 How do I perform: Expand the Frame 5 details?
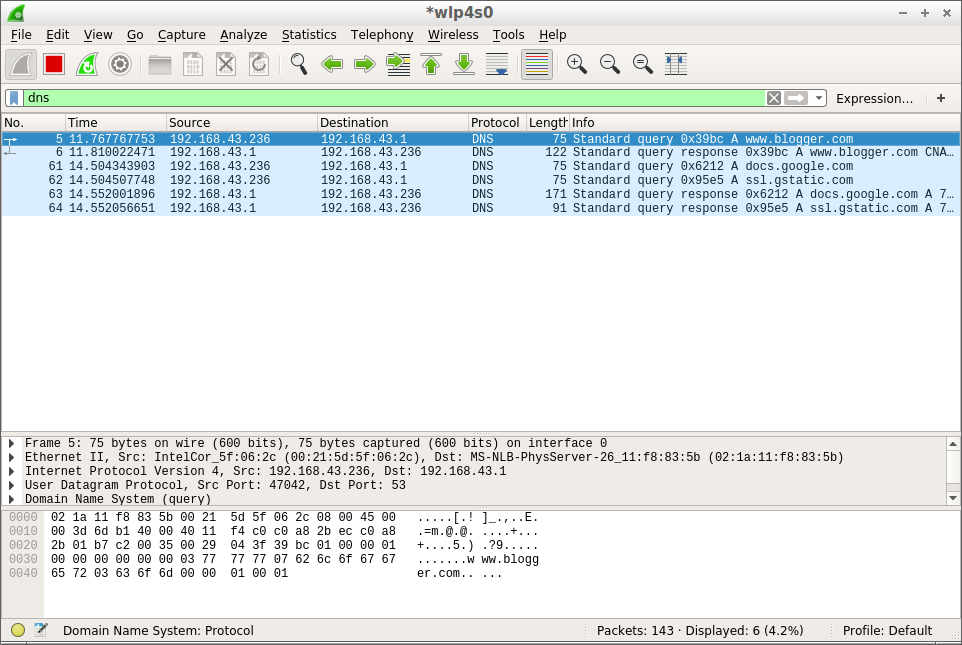tap(11, 443)
